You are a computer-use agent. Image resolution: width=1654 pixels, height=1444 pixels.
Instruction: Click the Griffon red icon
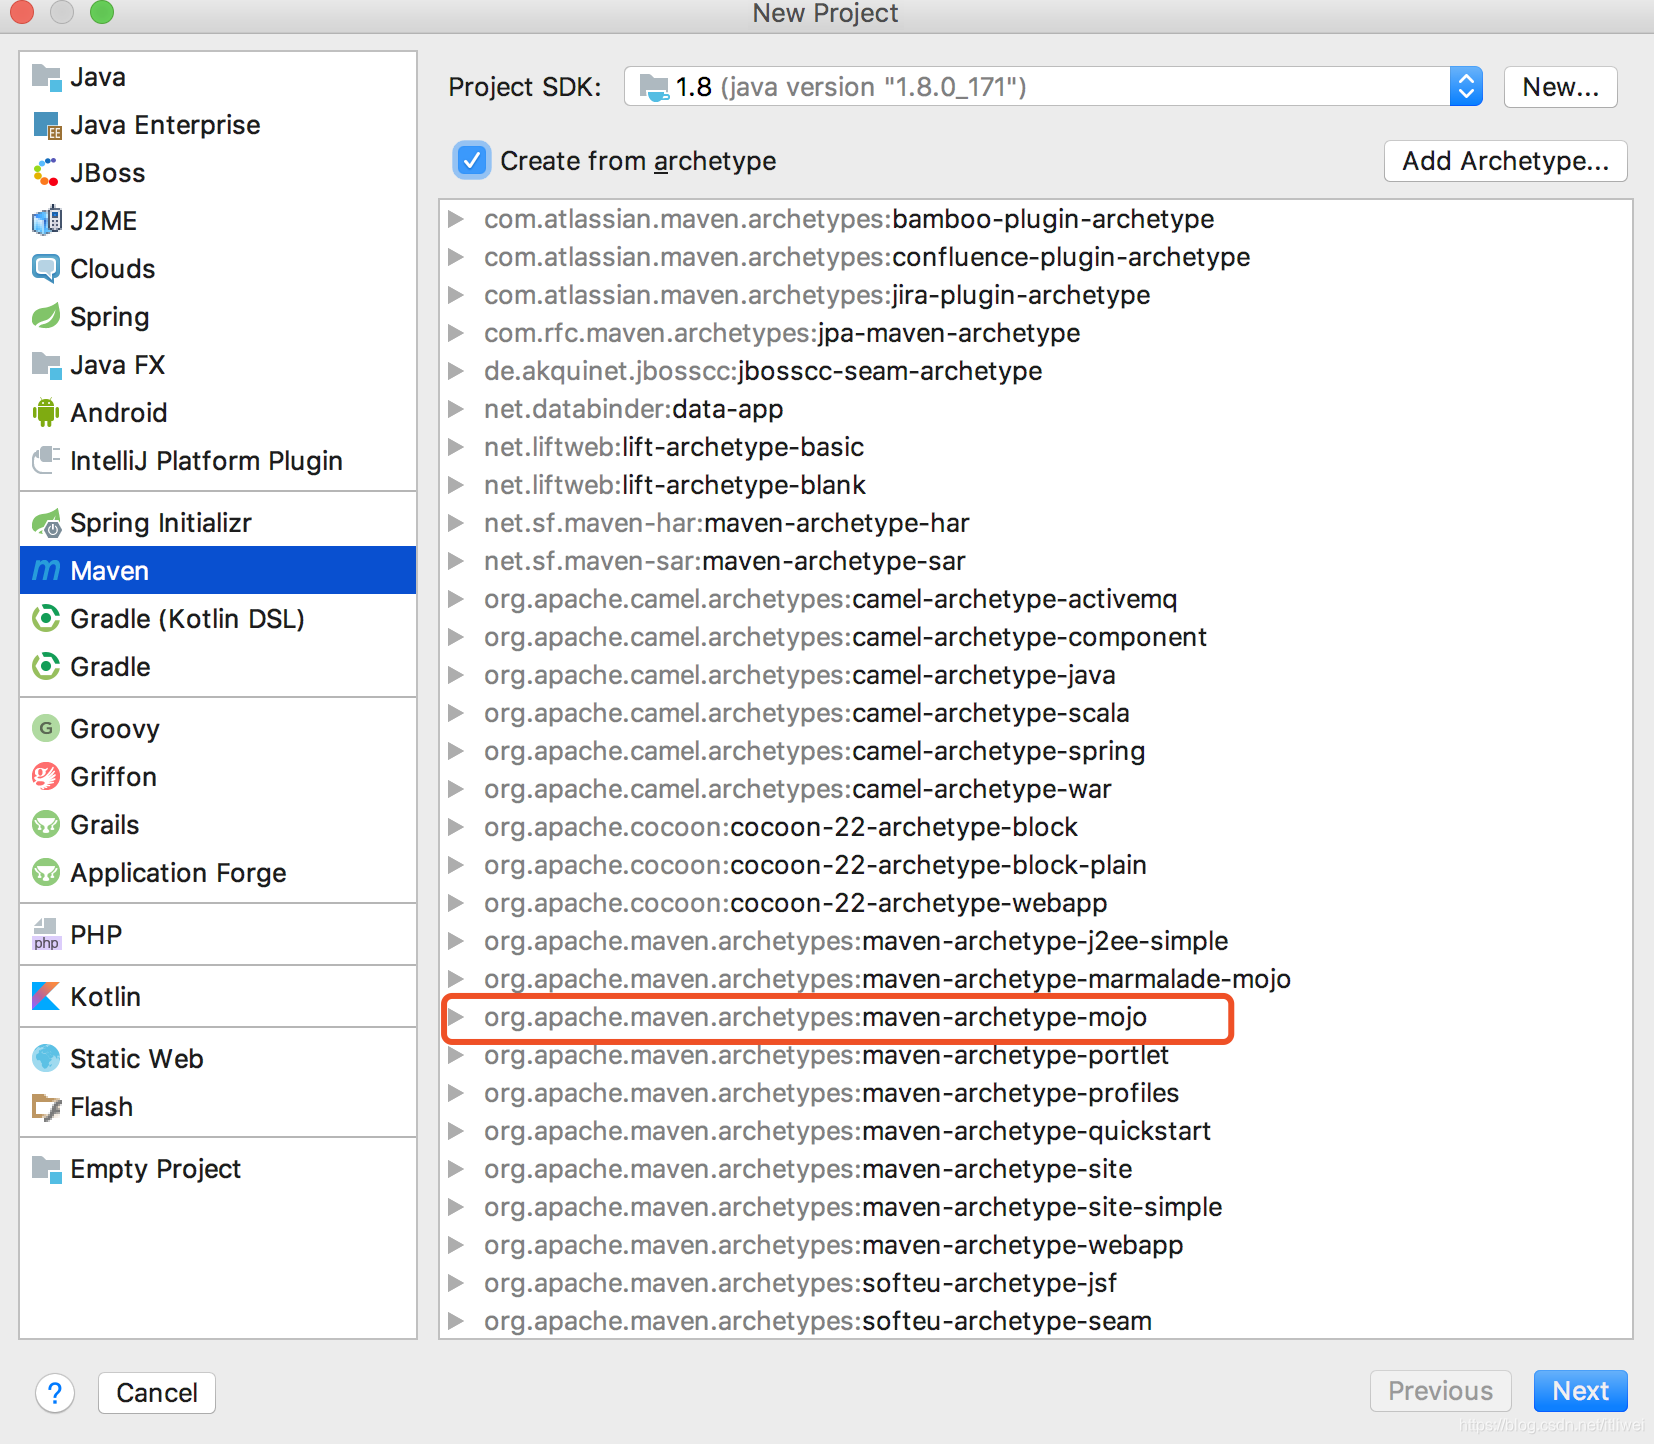[46, 777]
